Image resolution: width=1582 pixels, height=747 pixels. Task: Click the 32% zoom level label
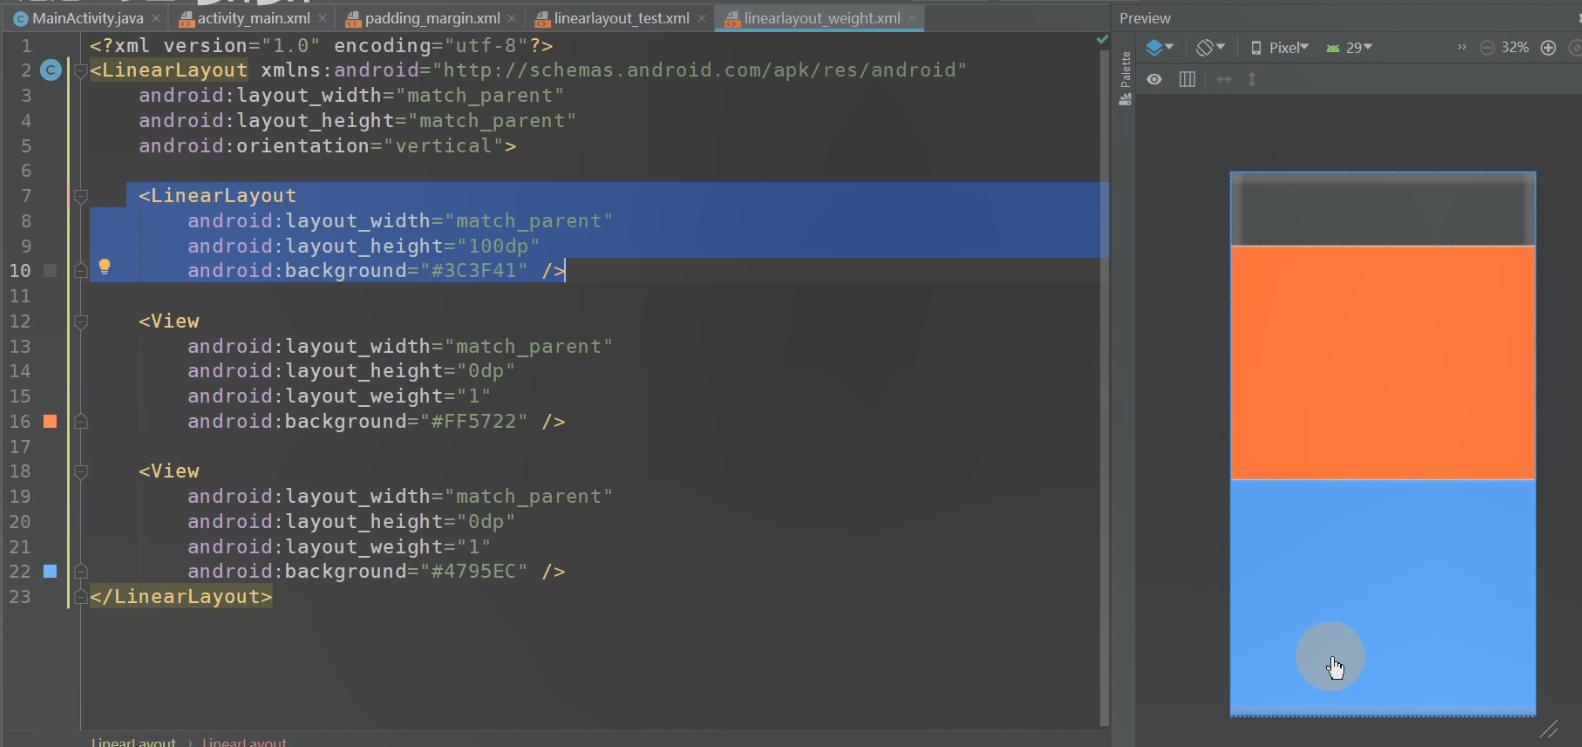click(x=1515, y=47)
